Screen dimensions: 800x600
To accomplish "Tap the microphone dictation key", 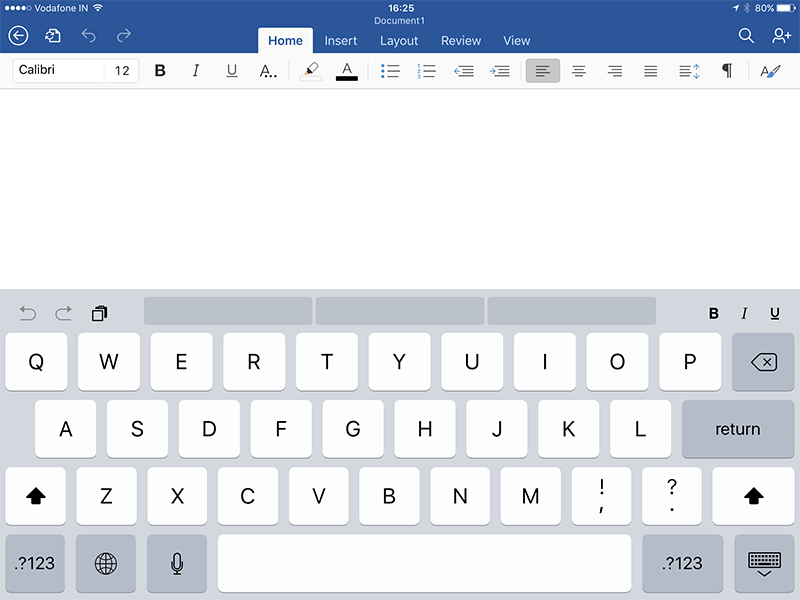I will pos(177,563).
